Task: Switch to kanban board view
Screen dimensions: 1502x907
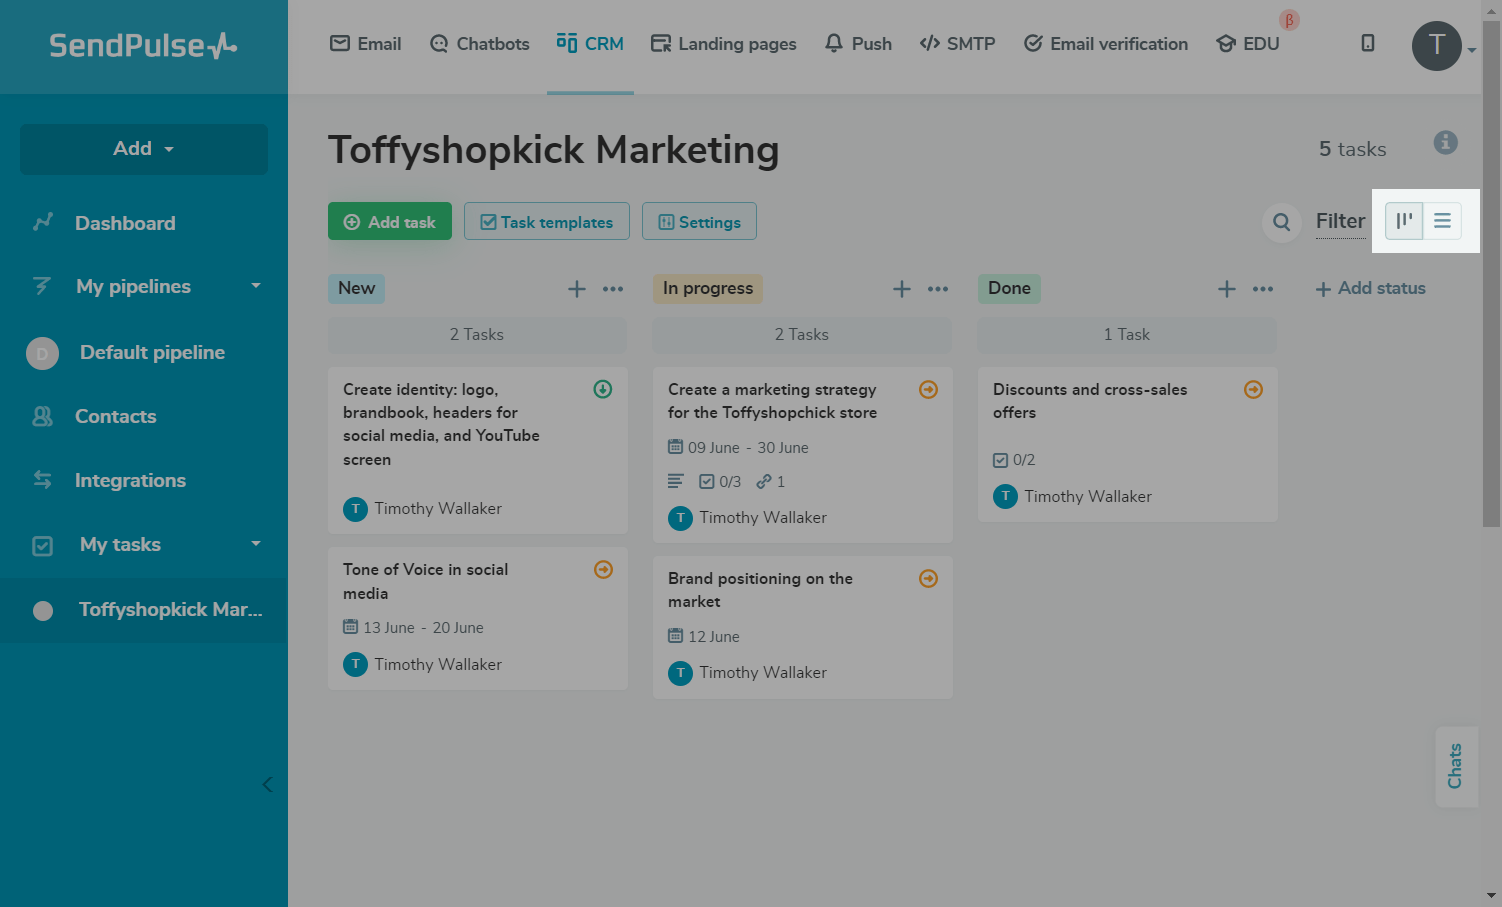Action: (x=1404, y=221)
